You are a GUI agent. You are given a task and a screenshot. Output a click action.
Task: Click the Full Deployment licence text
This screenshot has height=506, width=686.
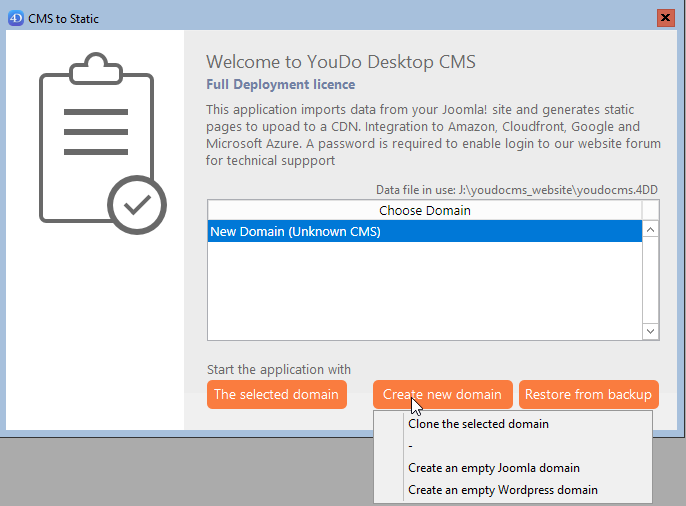(x=280, y=84)
